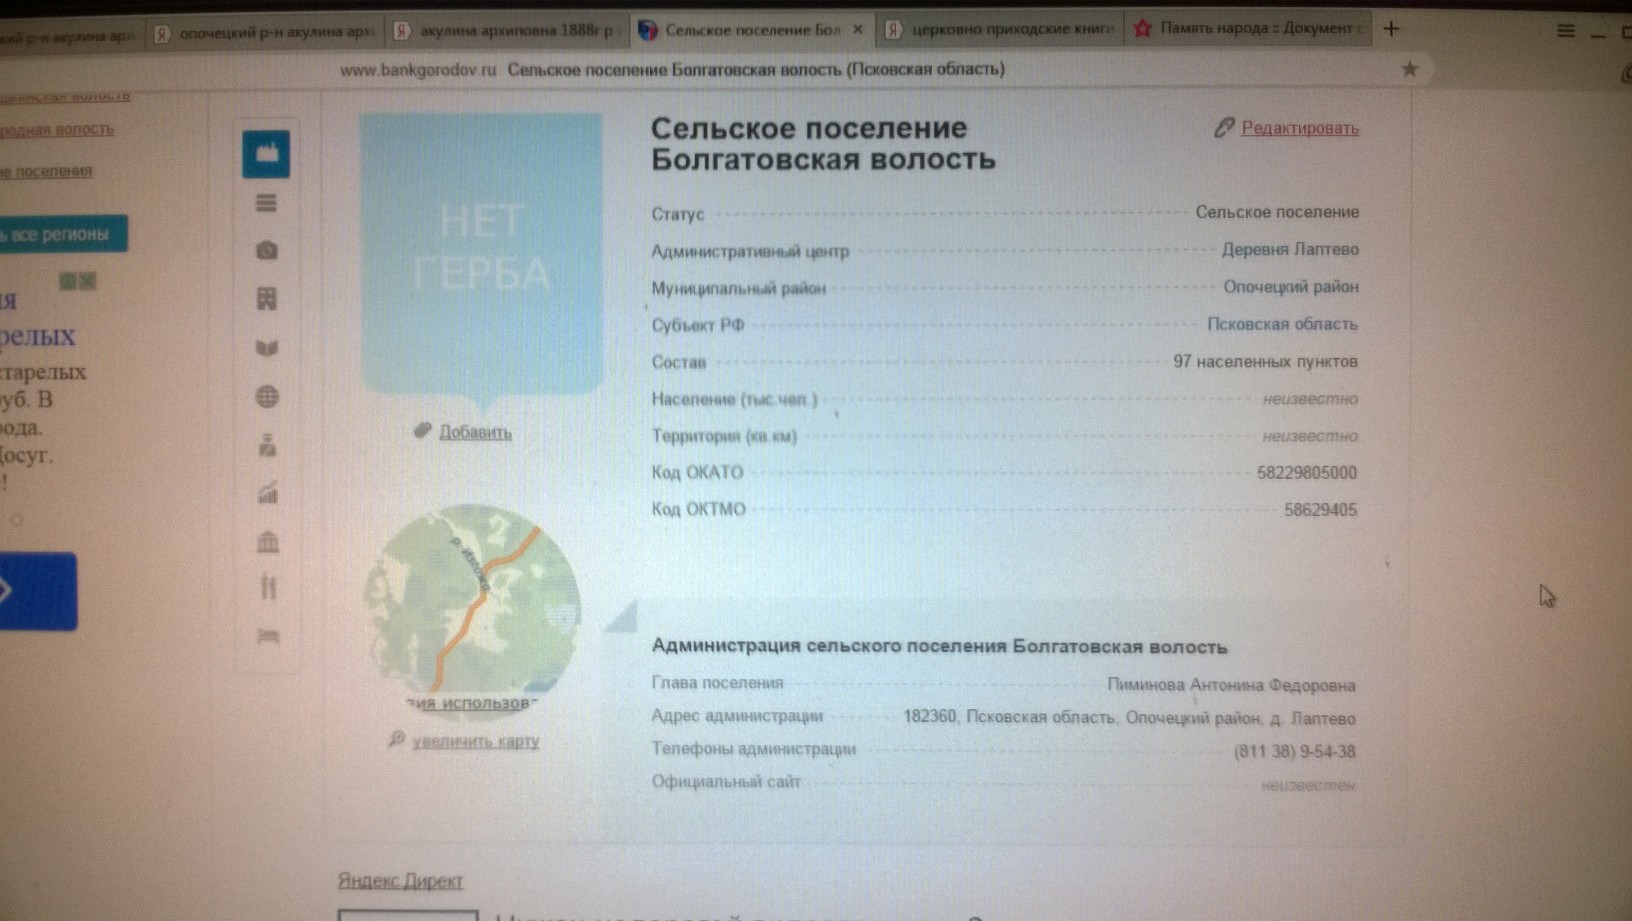This screenshot has width=1632, height=921.
Task: Click the Редактировать link
Action: (1299, 128)
